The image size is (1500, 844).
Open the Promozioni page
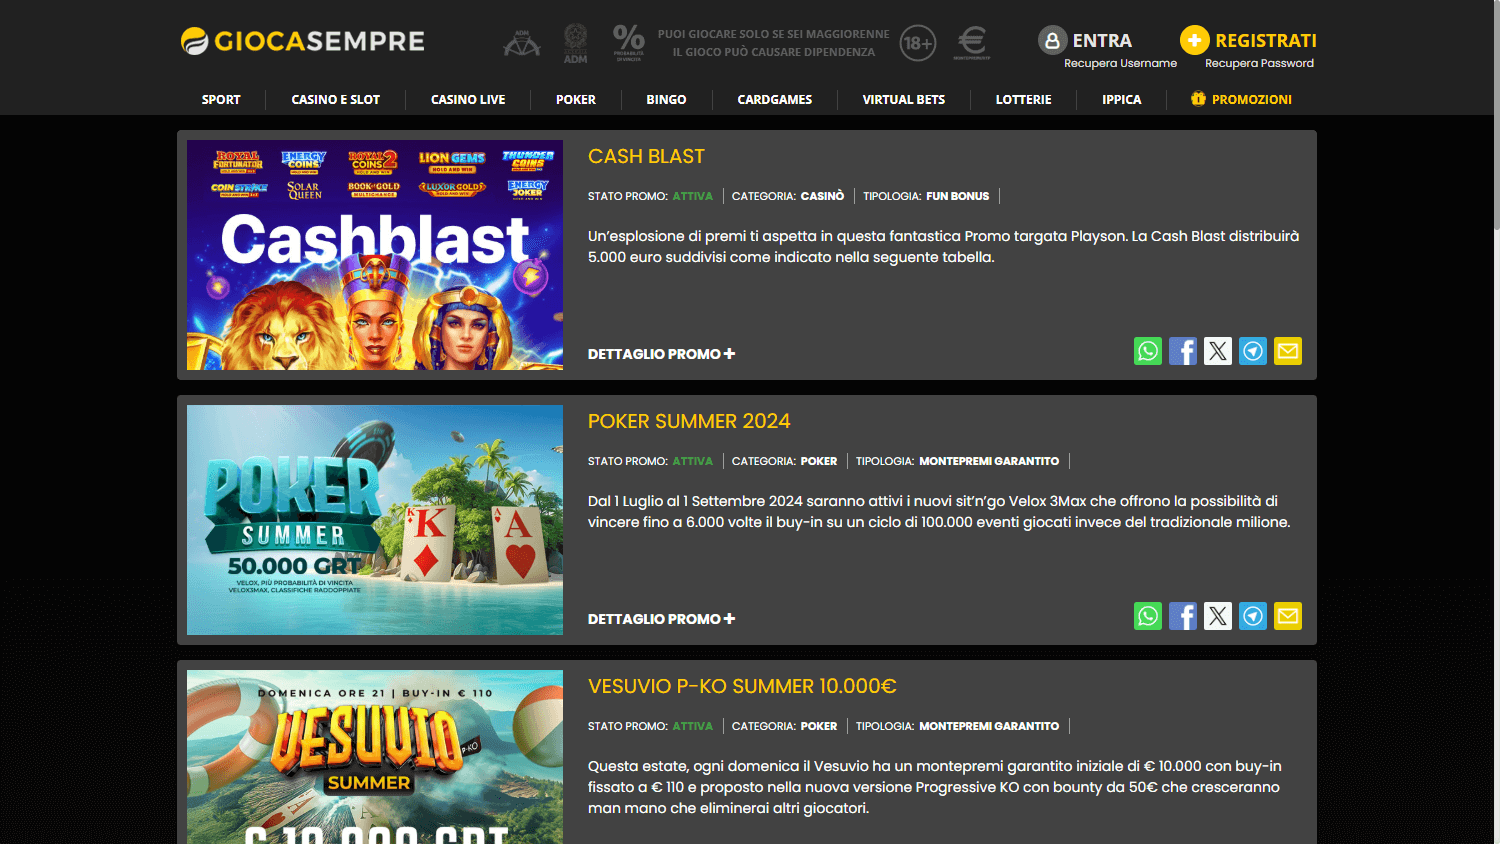click(x=1252, y=99)
